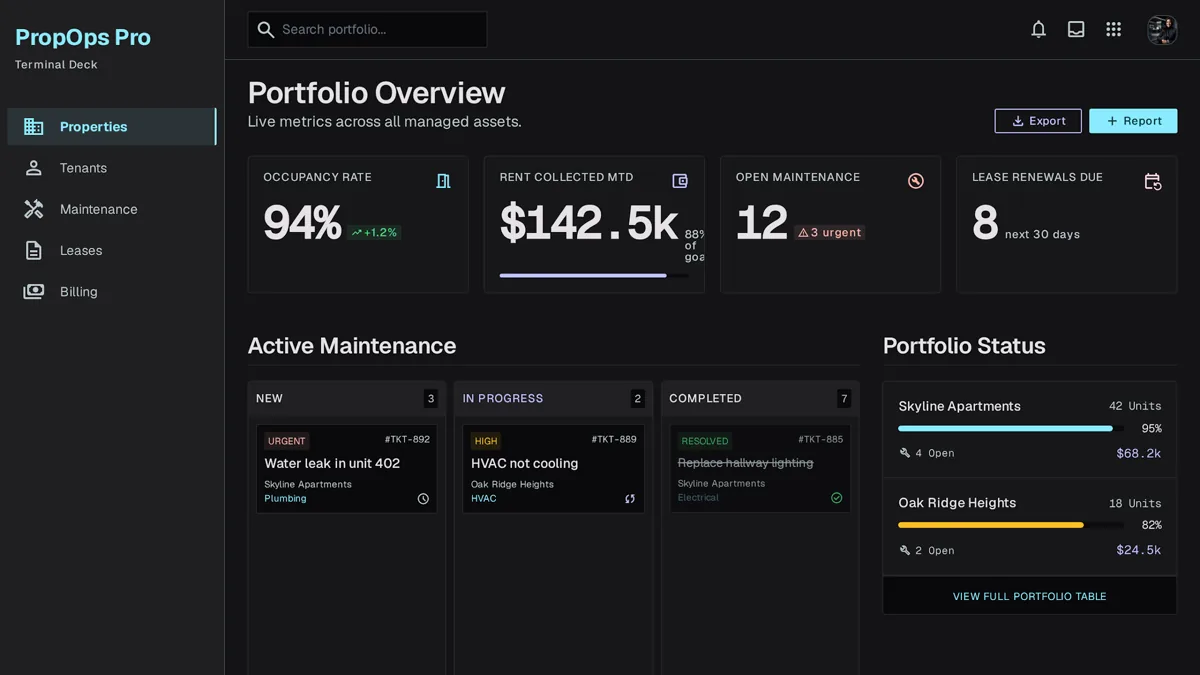This screenshot has width=1200, height=675.
Task: Click the trending arrow in +1.2% badge
Action: point(357,233)
